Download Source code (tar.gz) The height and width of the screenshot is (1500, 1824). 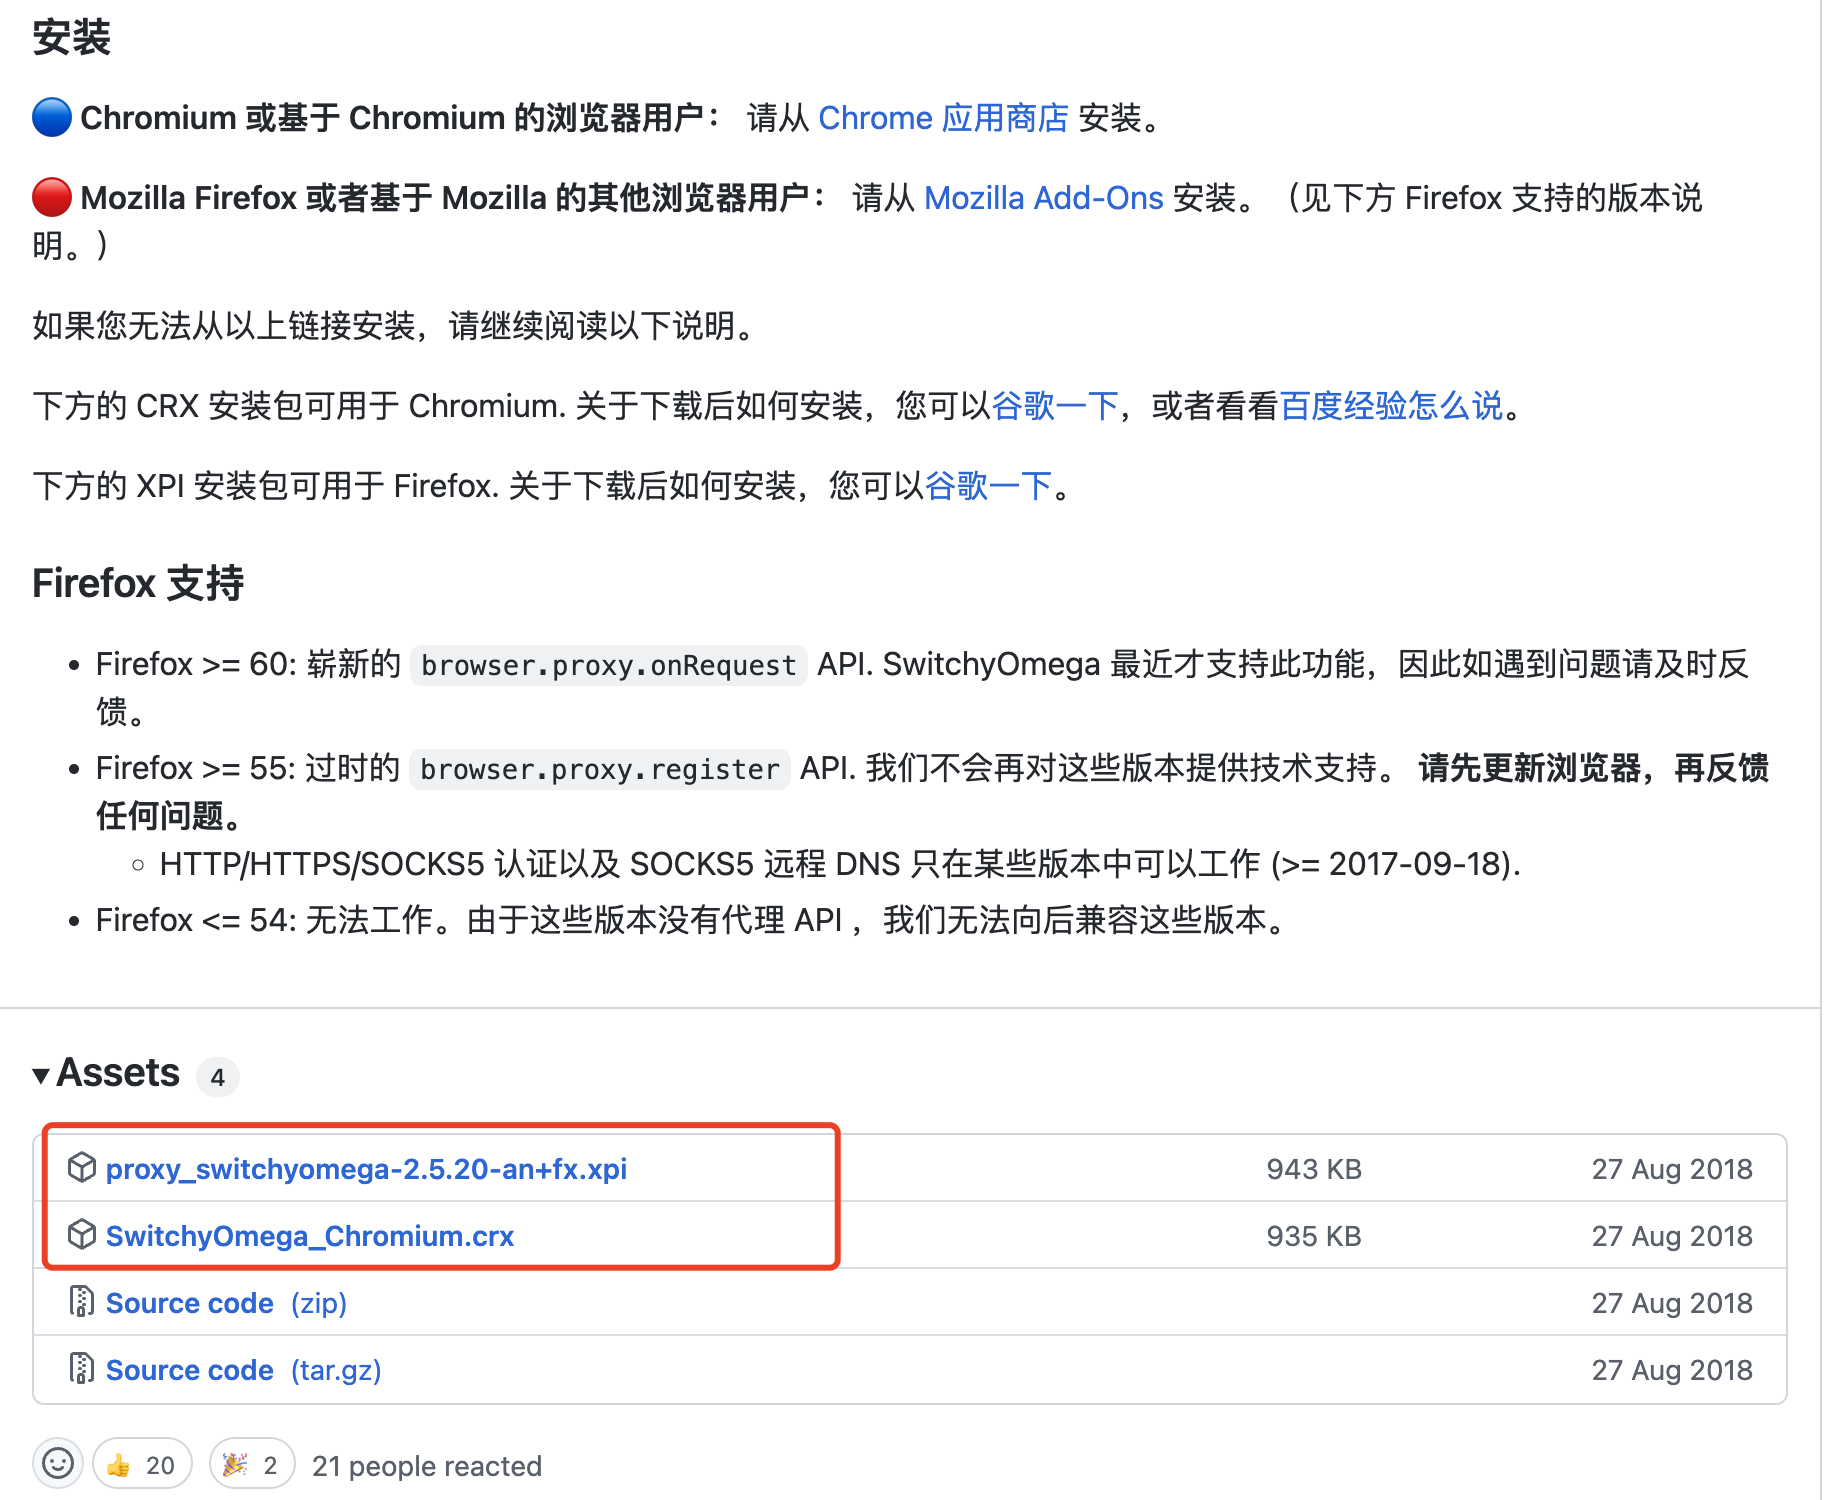(x=243, y=1370)
